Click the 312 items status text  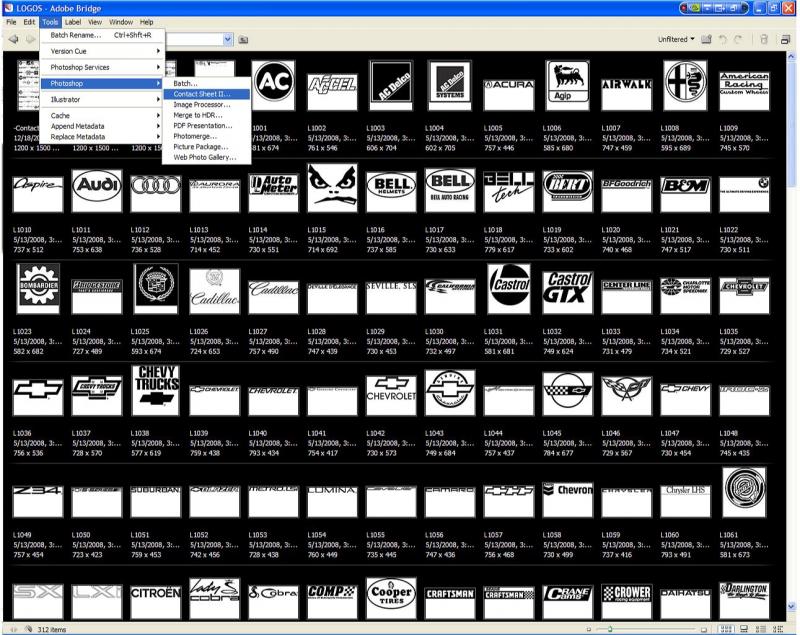[x=52, y=629]
